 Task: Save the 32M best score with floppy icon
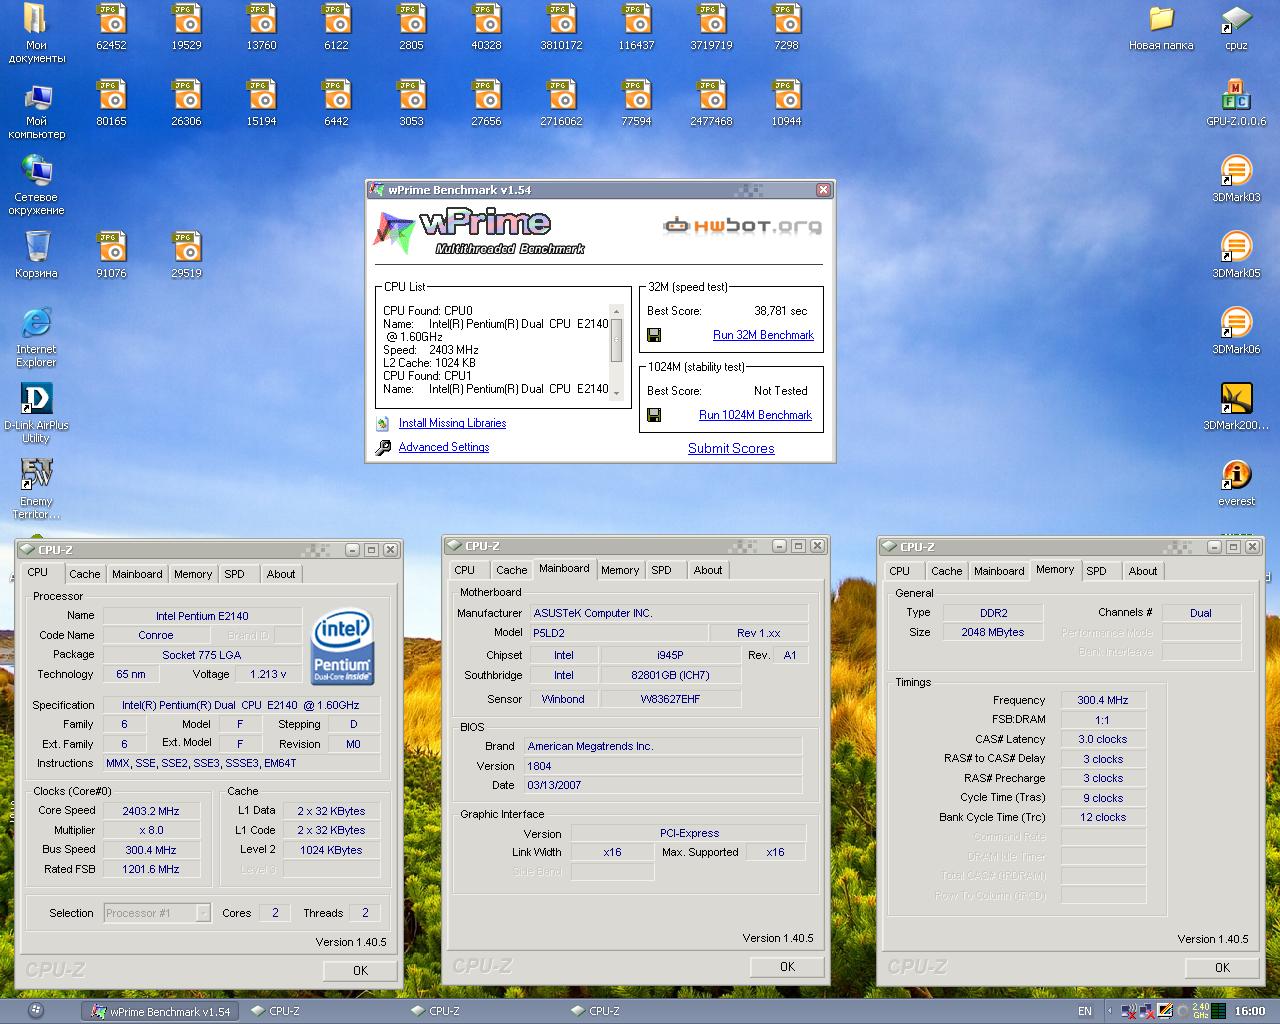tap(654, 335)
